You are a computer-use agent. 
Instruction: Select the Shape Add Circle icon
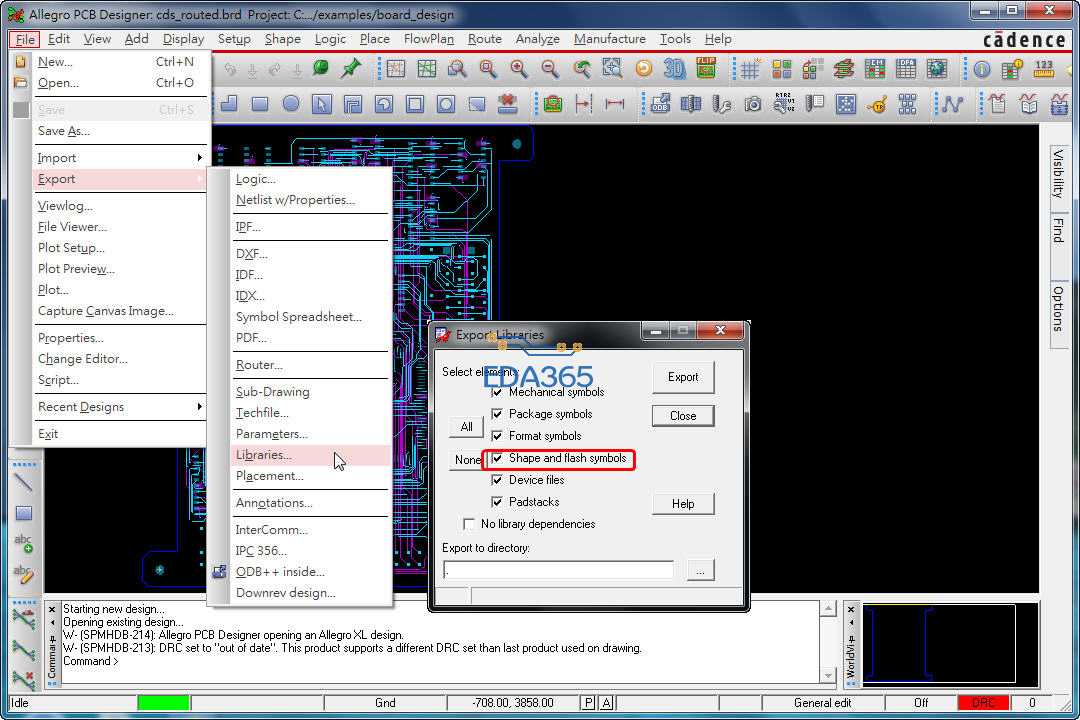(x=291, y=104)
